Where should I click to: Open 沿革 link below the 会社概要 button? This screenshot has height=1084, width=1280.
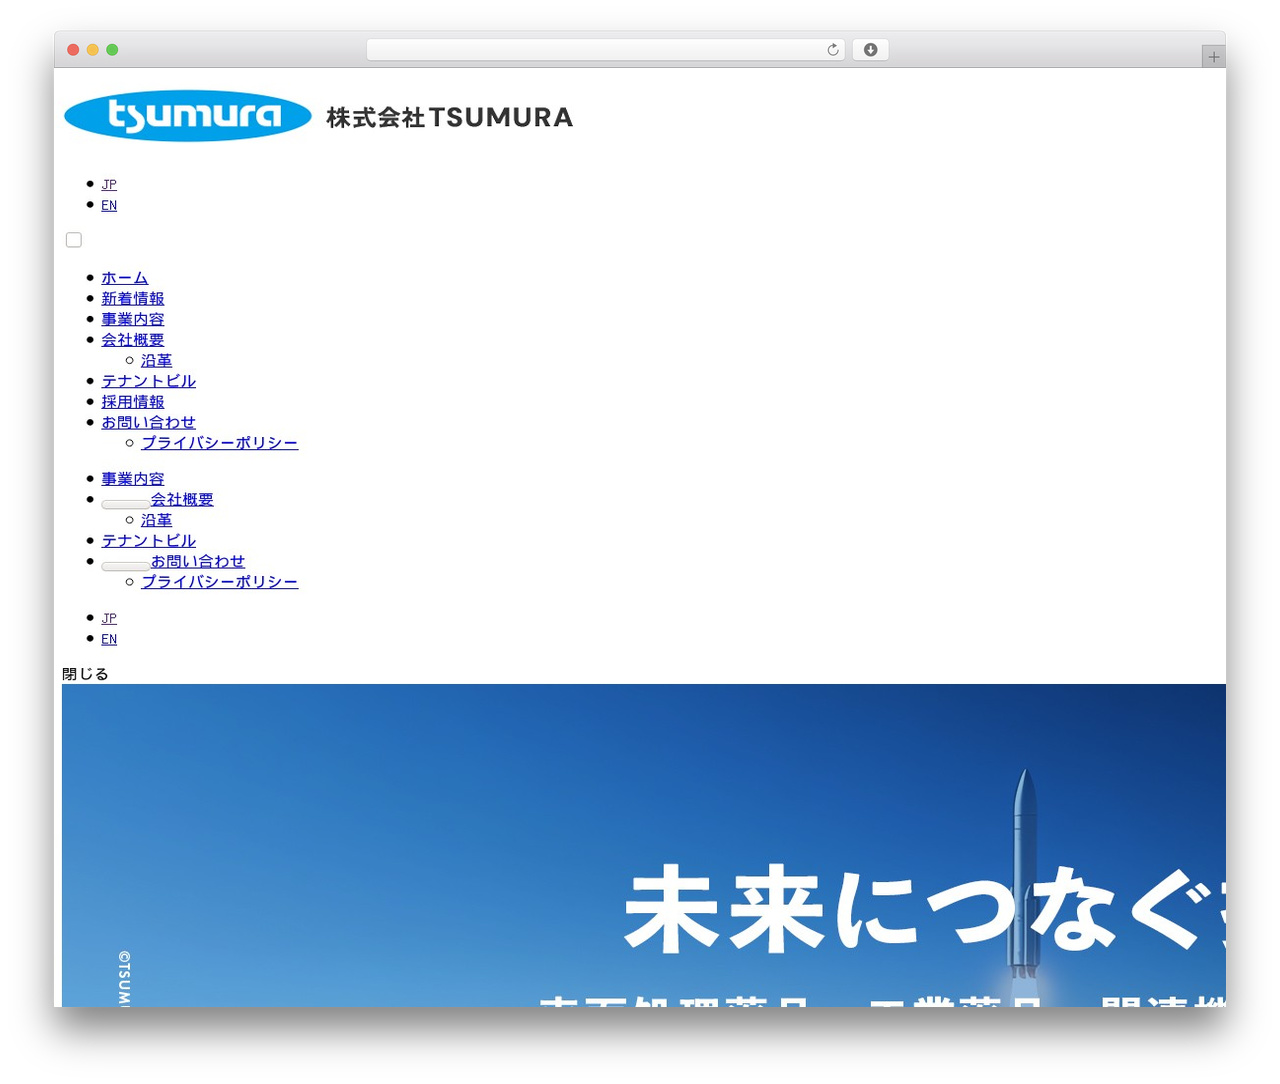click(x=156, y=520)
